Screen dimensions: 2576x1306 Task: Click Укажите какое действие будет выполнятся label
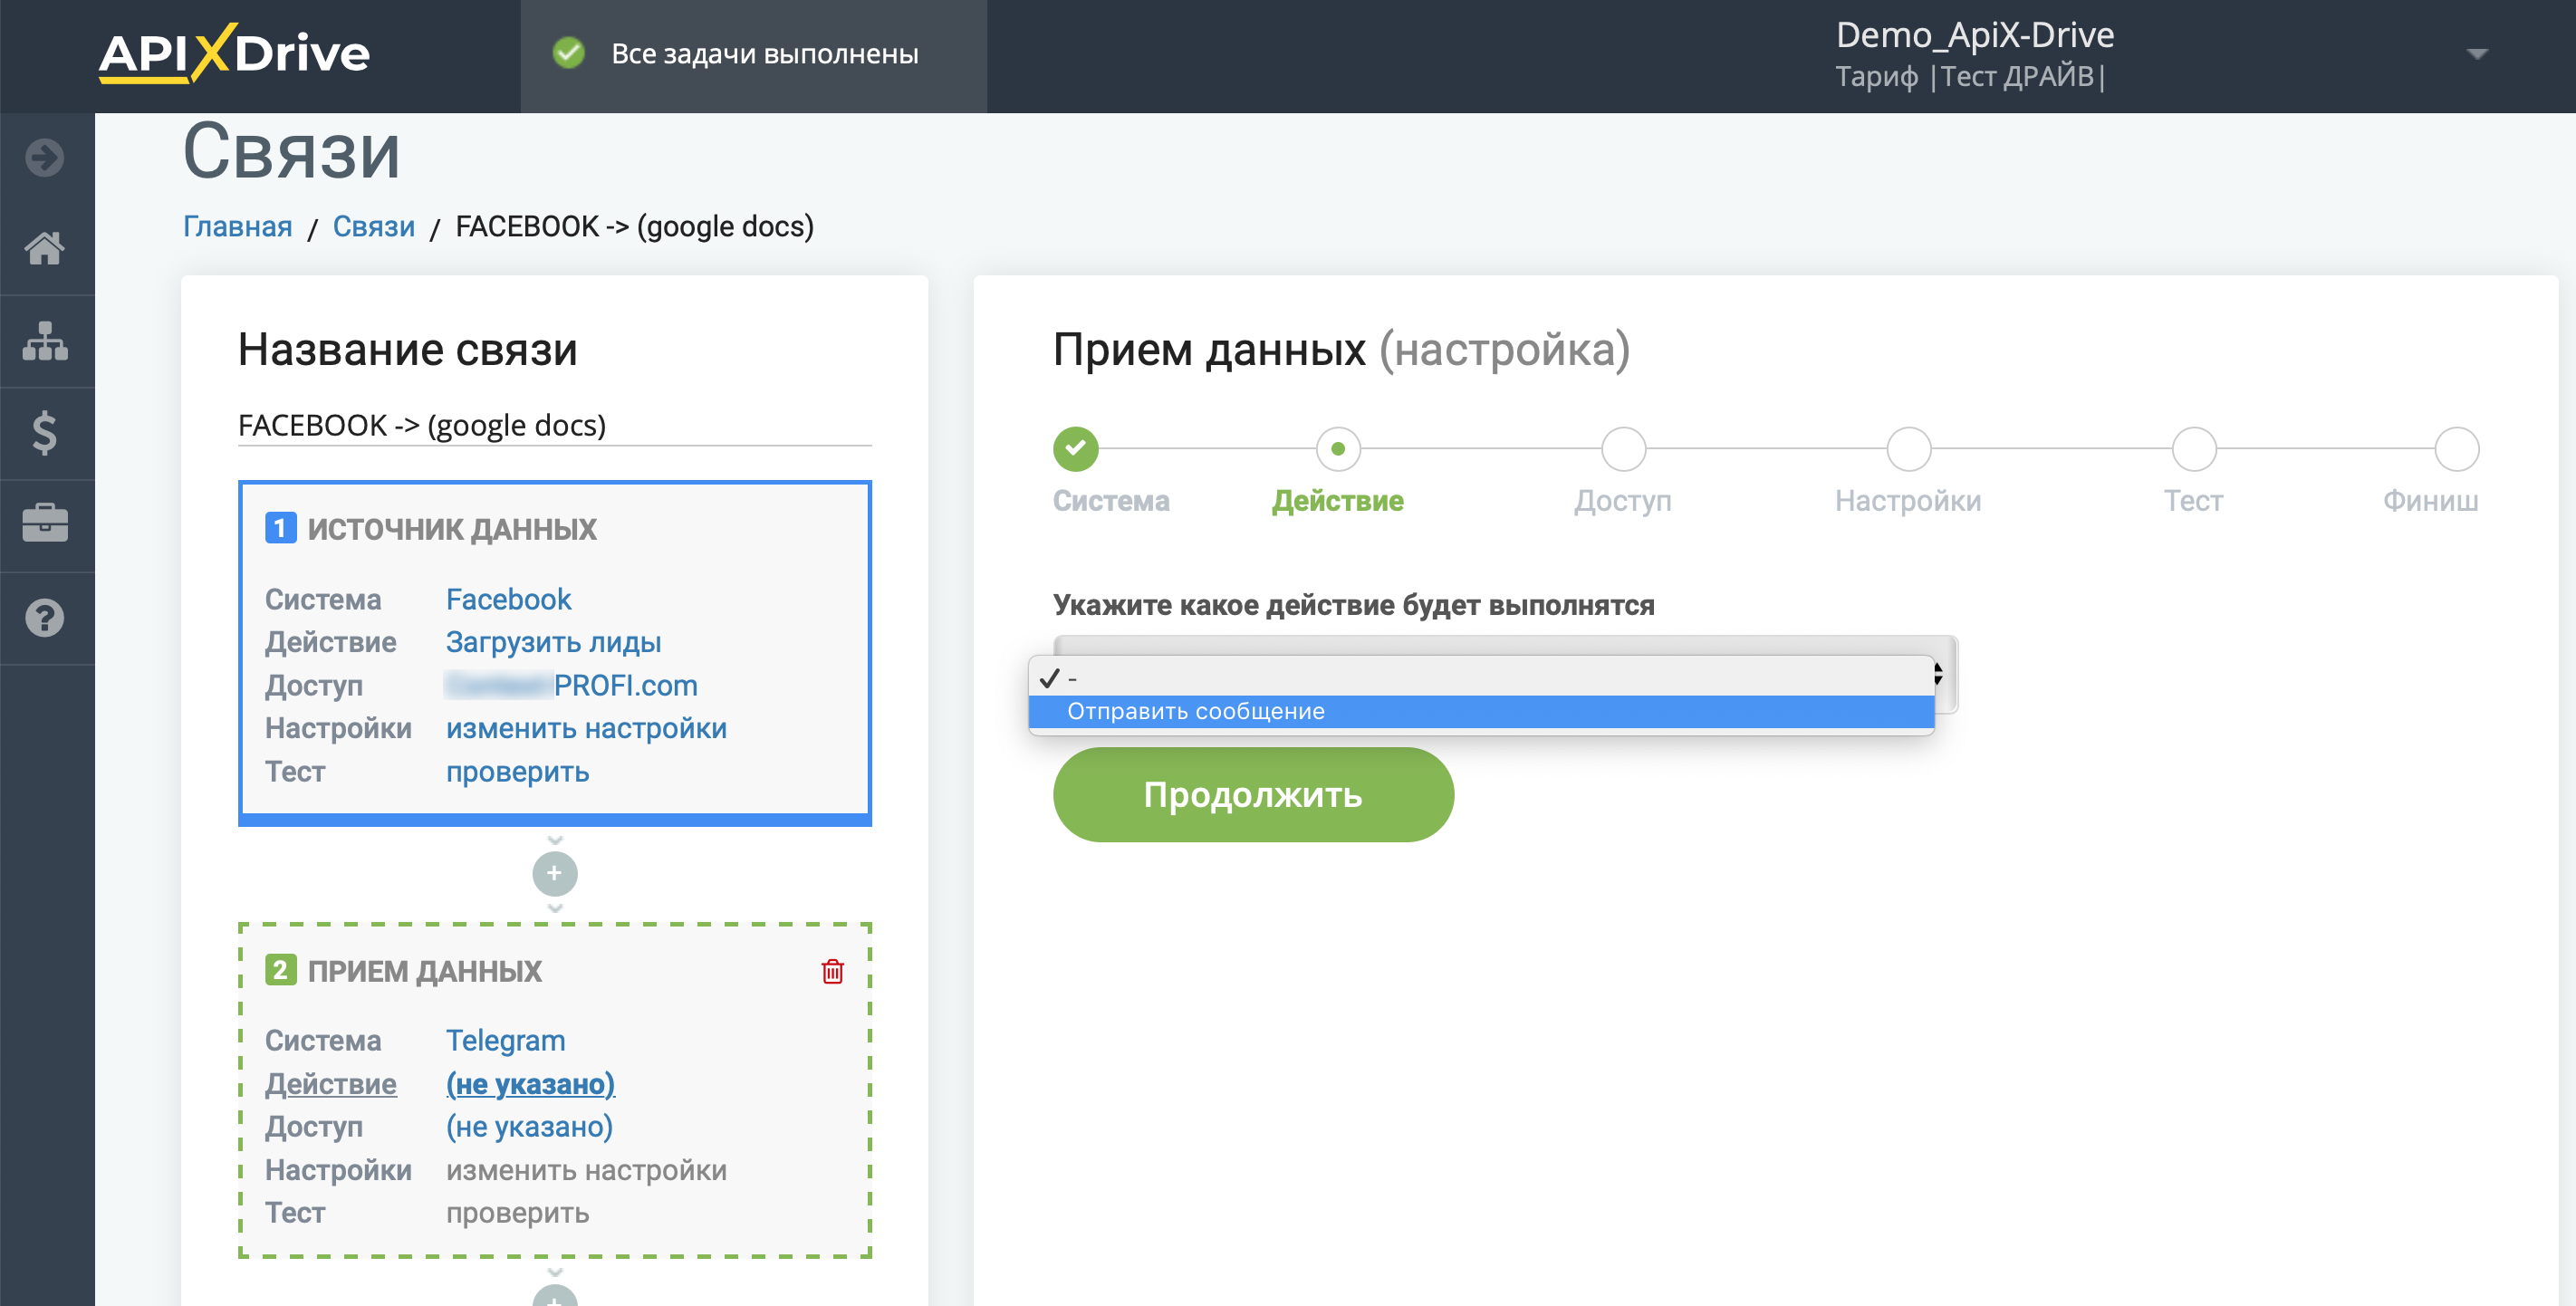coord(1353,604)
